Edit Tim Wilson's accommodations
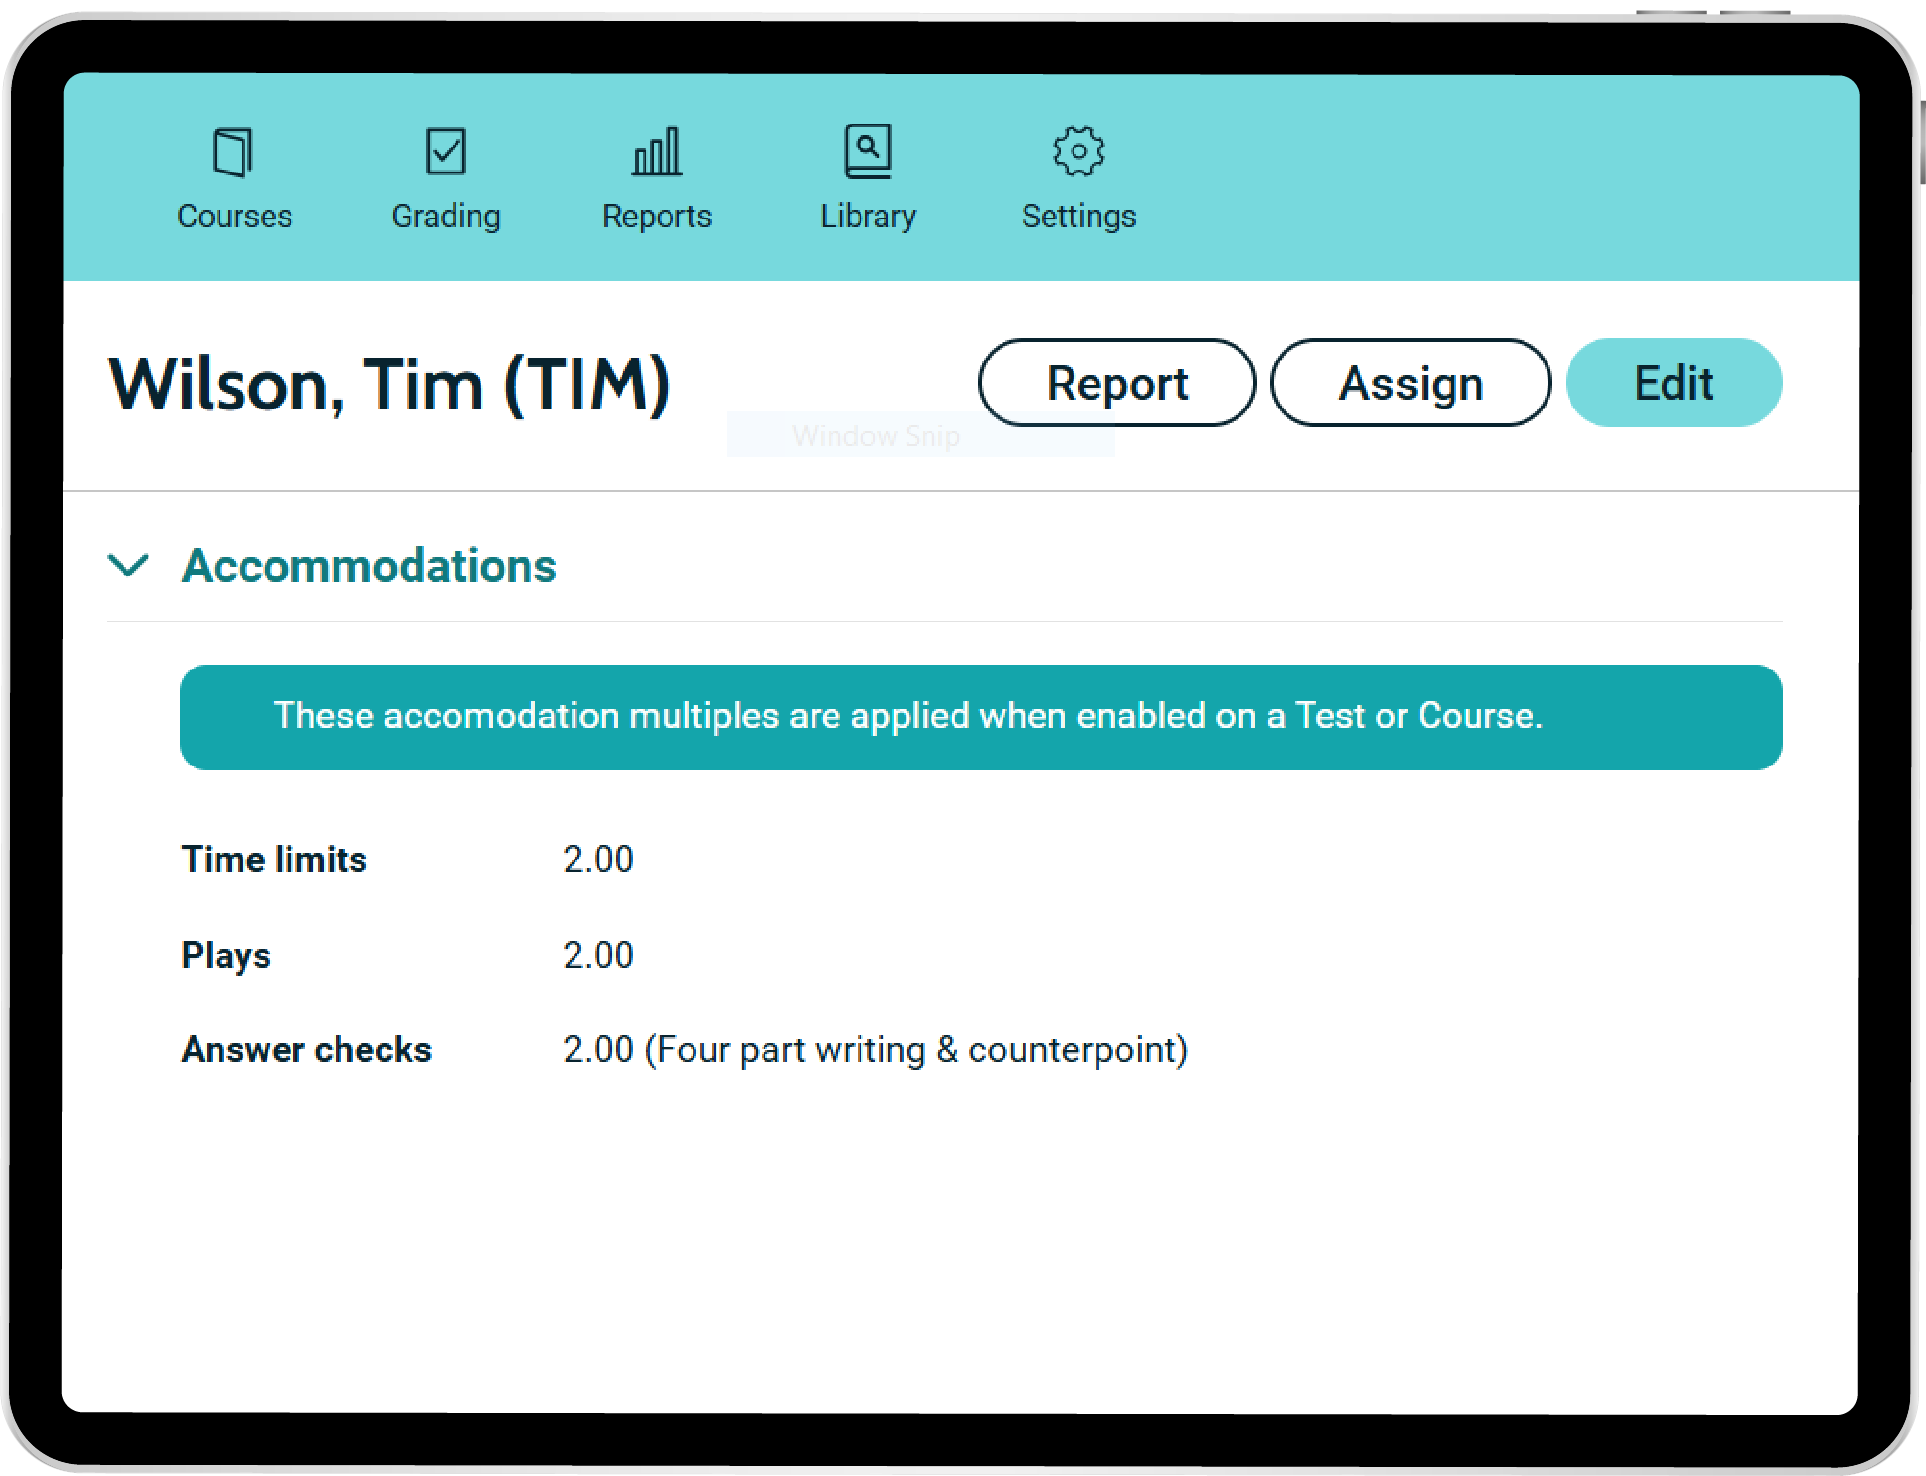This screenshot has width=1926, height=1476. click(x=1673, y=382)
